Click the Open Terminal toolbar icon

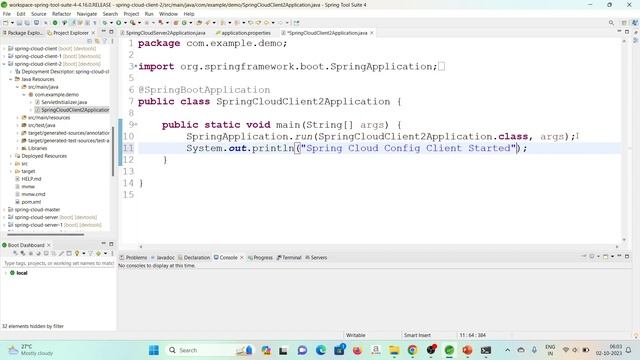[x=36, y=23]
